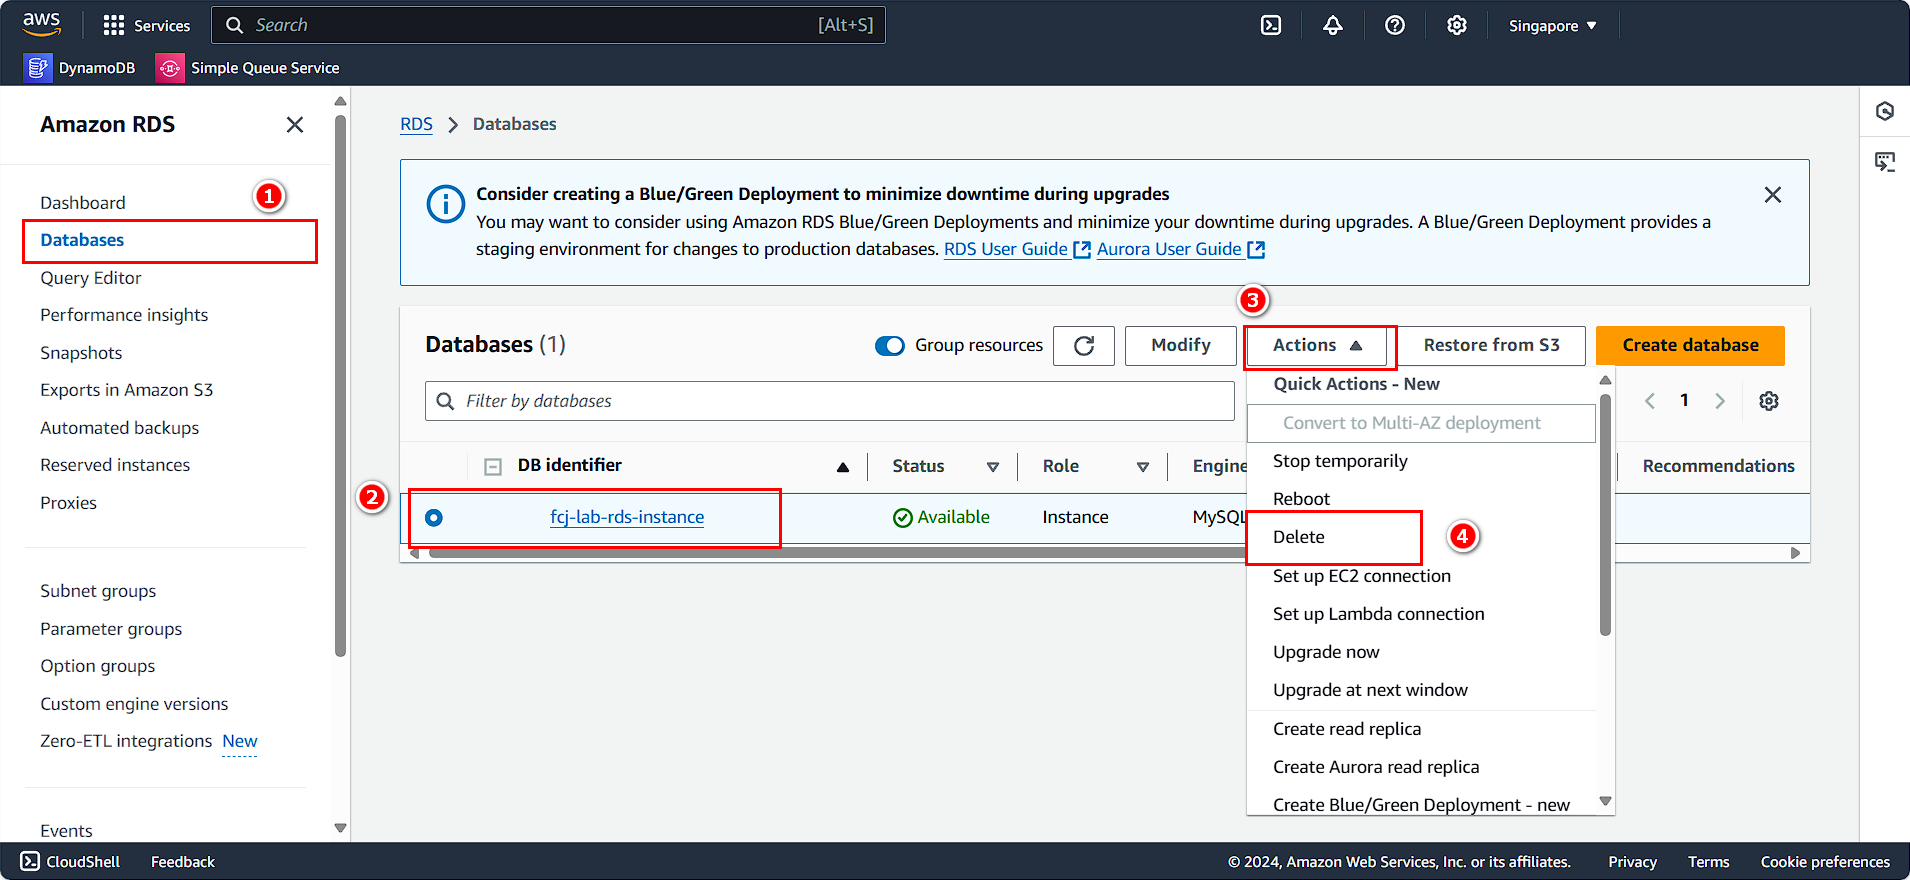The width and height of the screenshot is (1910, 880).
Task: Open Simple Queue Service shortcut
Action: (x=248, y=68)
